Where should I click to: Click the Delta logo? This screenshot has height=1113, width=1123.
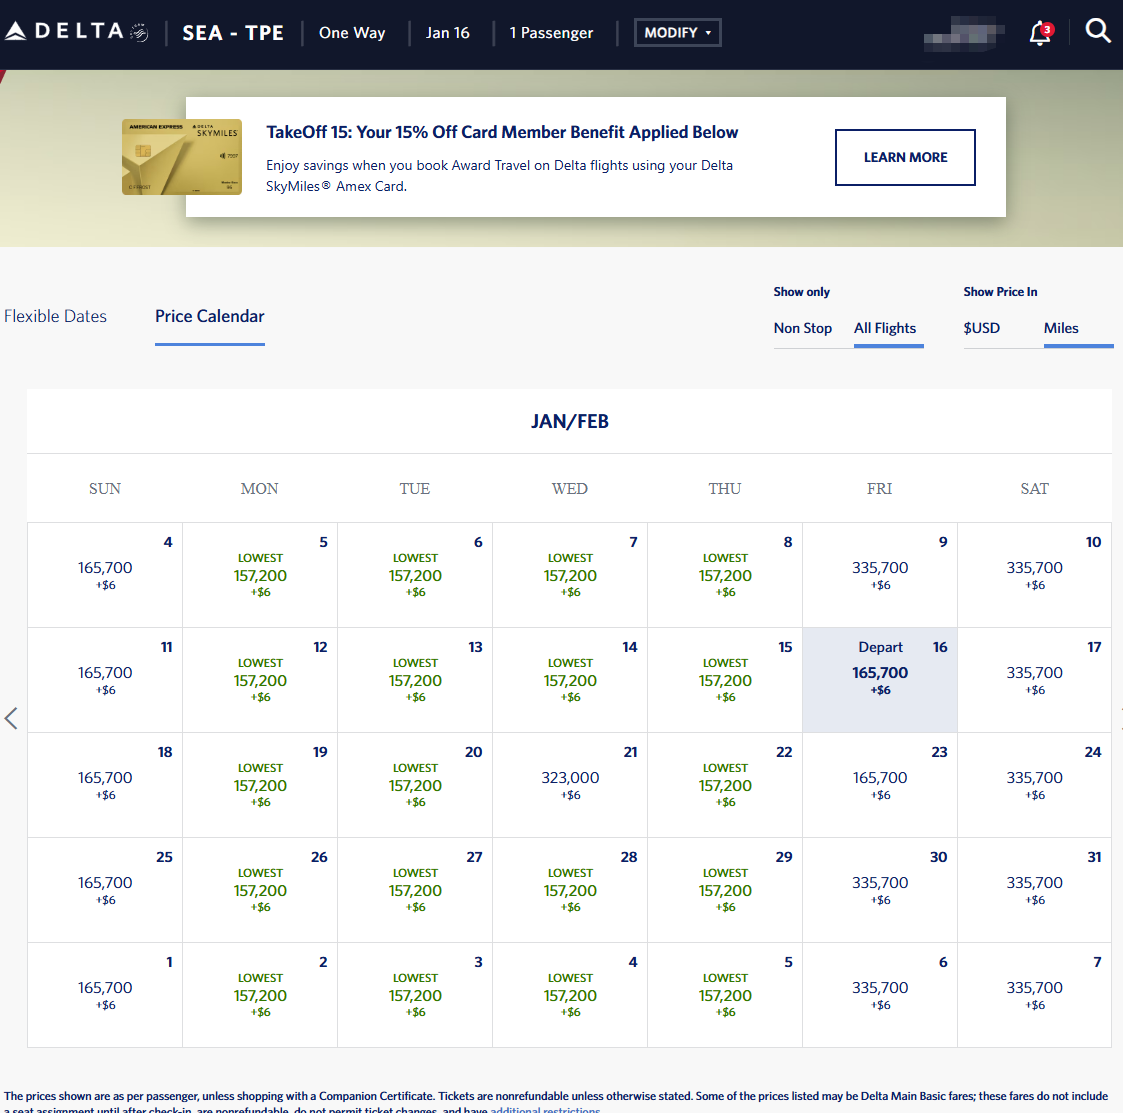coord(77,32)
